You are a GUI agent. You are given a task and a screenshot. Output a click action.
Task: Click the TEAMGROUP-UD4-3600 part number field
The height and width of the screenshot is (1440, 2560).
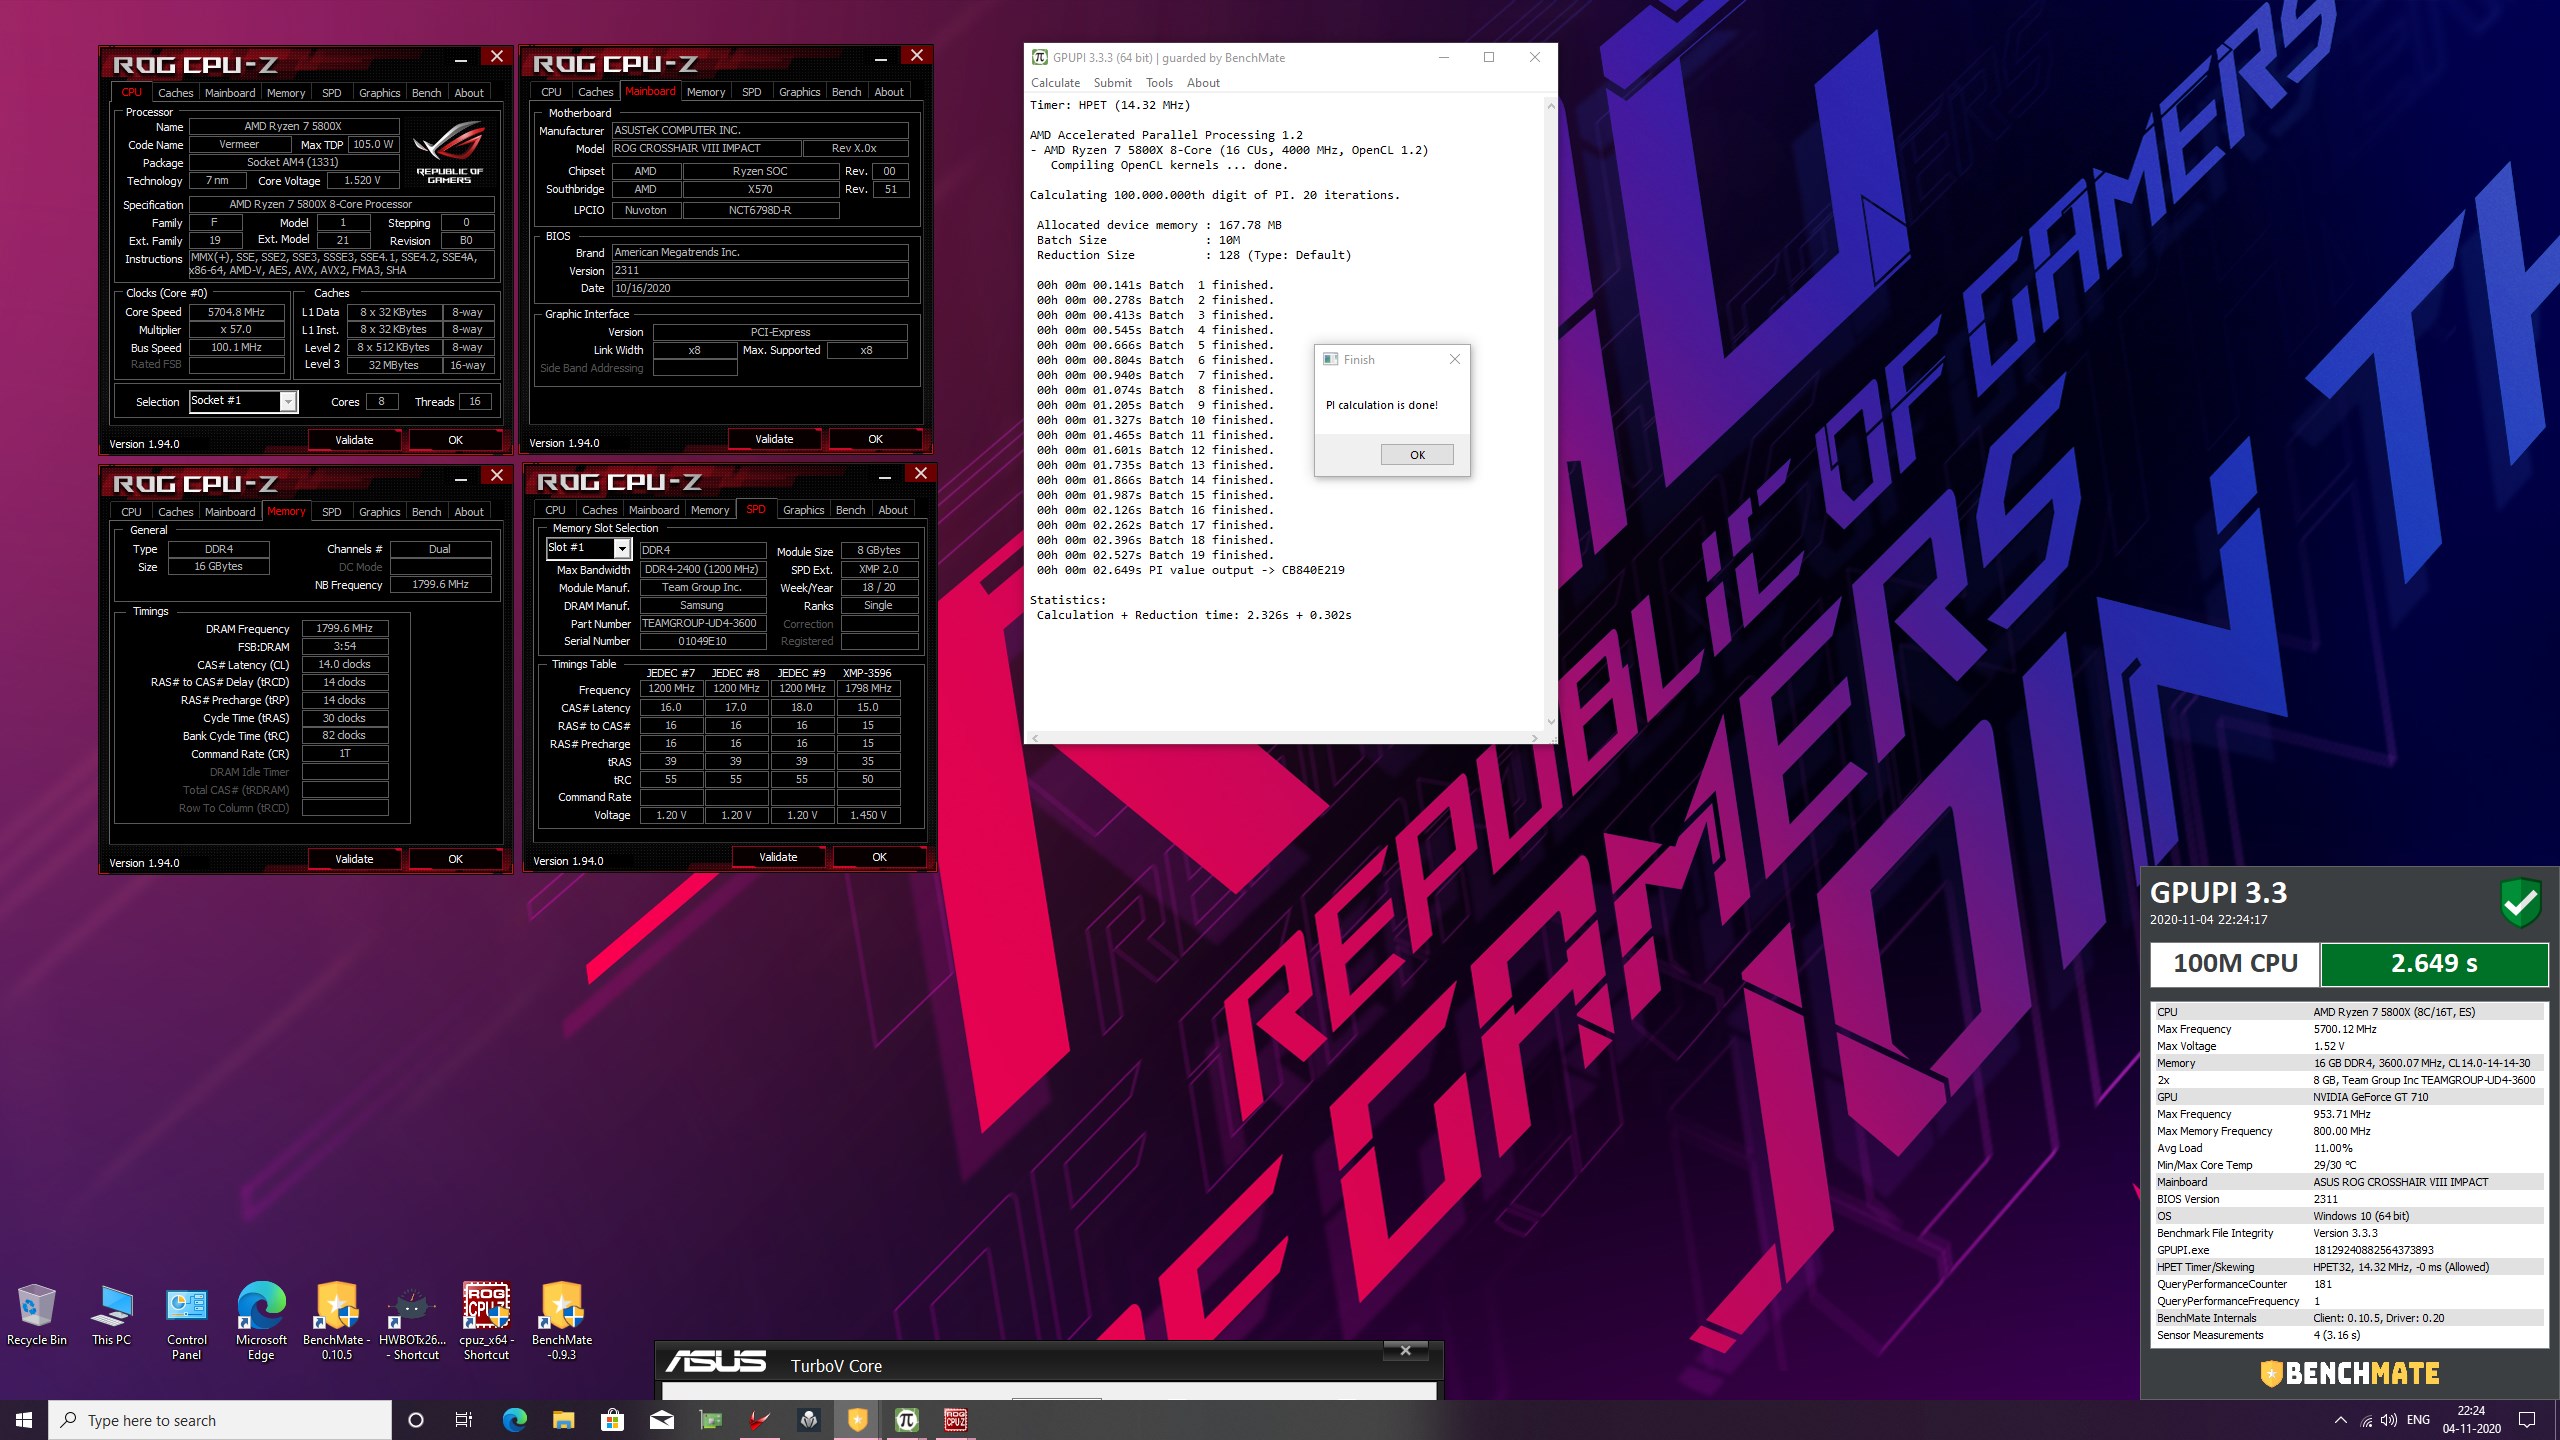click(702, 624)
